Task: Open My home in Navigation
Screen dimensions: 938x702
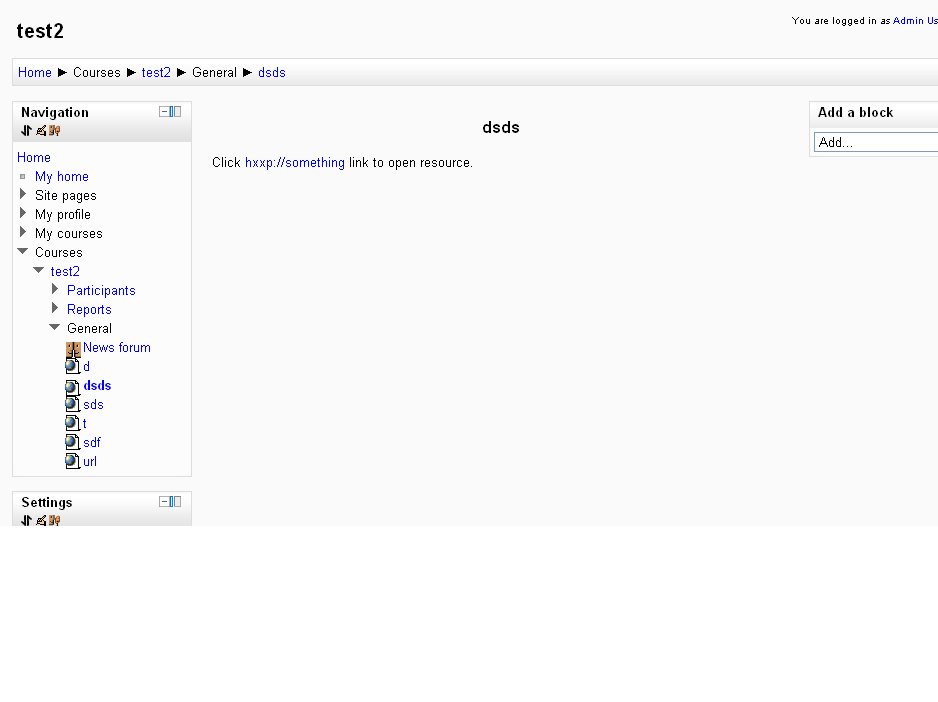Action: click(x=62, y=177)
